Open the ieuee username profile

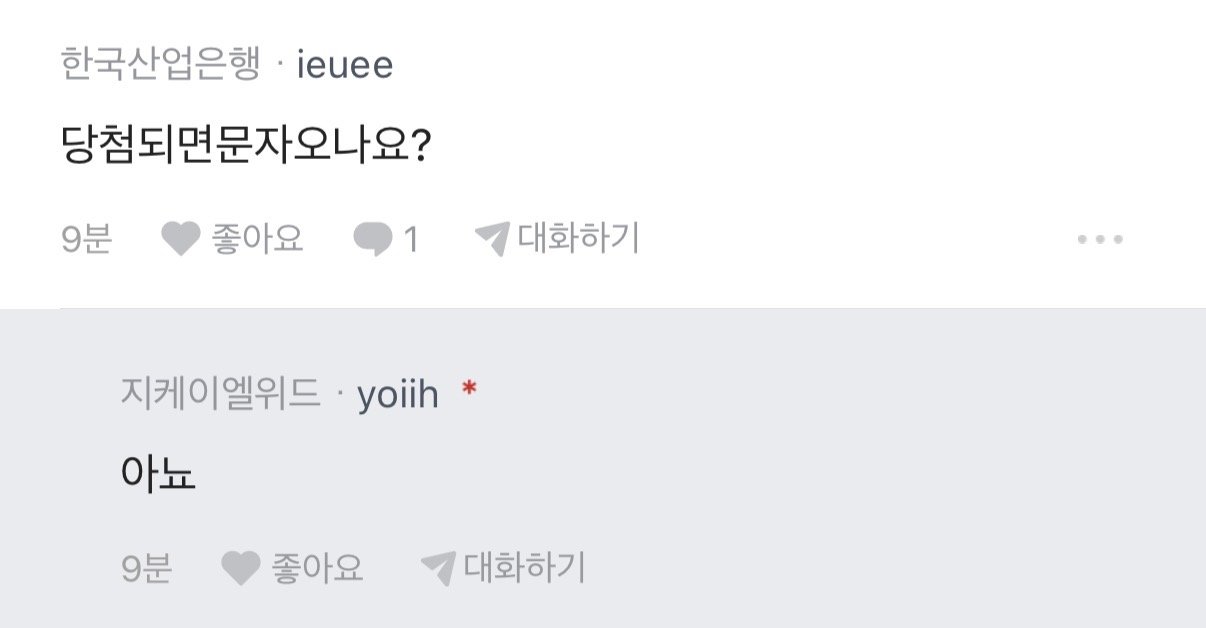pos(345,66)
